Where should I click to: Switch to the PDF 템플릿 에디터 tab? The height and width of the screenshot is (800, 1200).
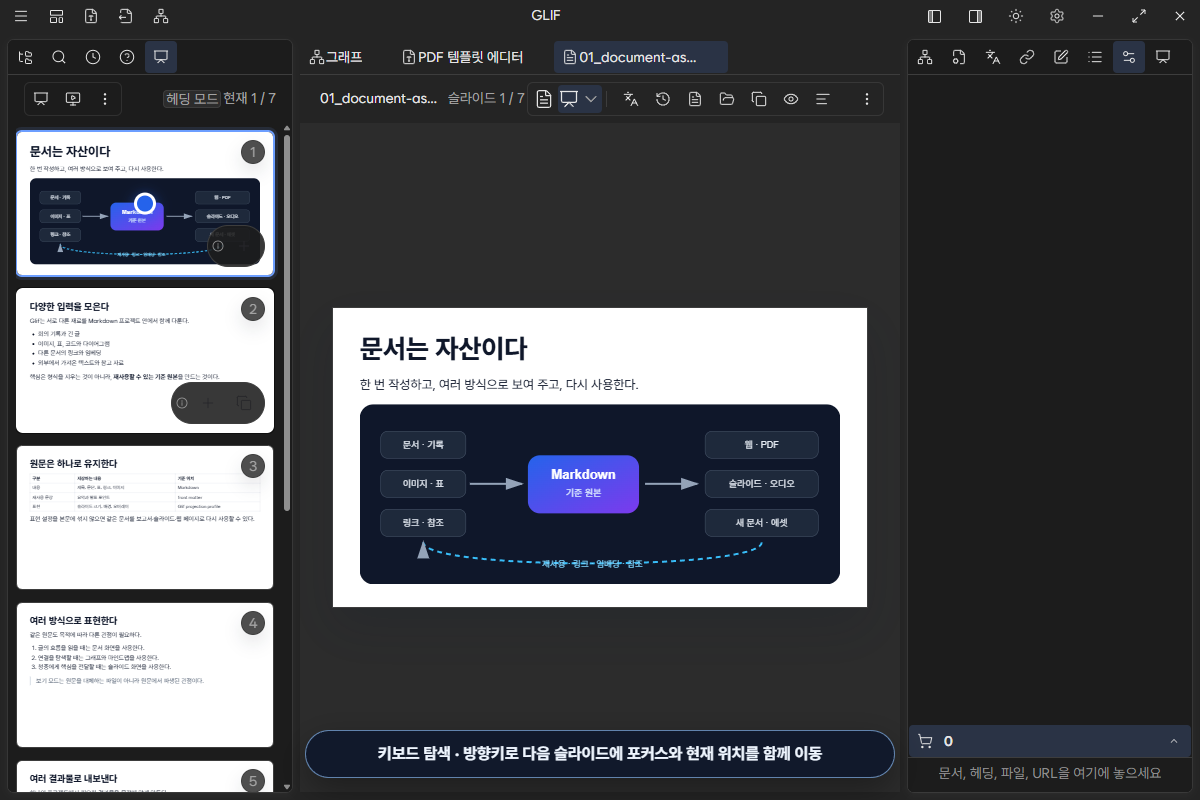463,57
